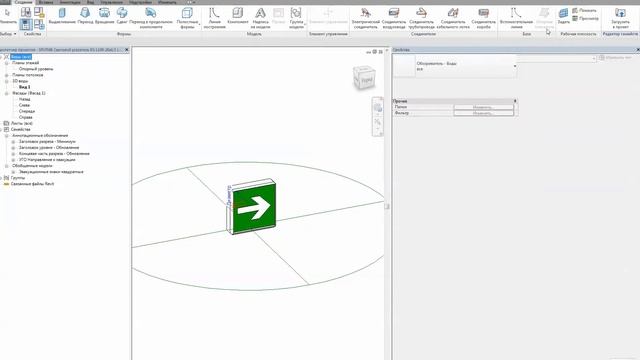The image size is (640, 360).
Task: Open the Назад elevation view
Action: pos(24,99)
